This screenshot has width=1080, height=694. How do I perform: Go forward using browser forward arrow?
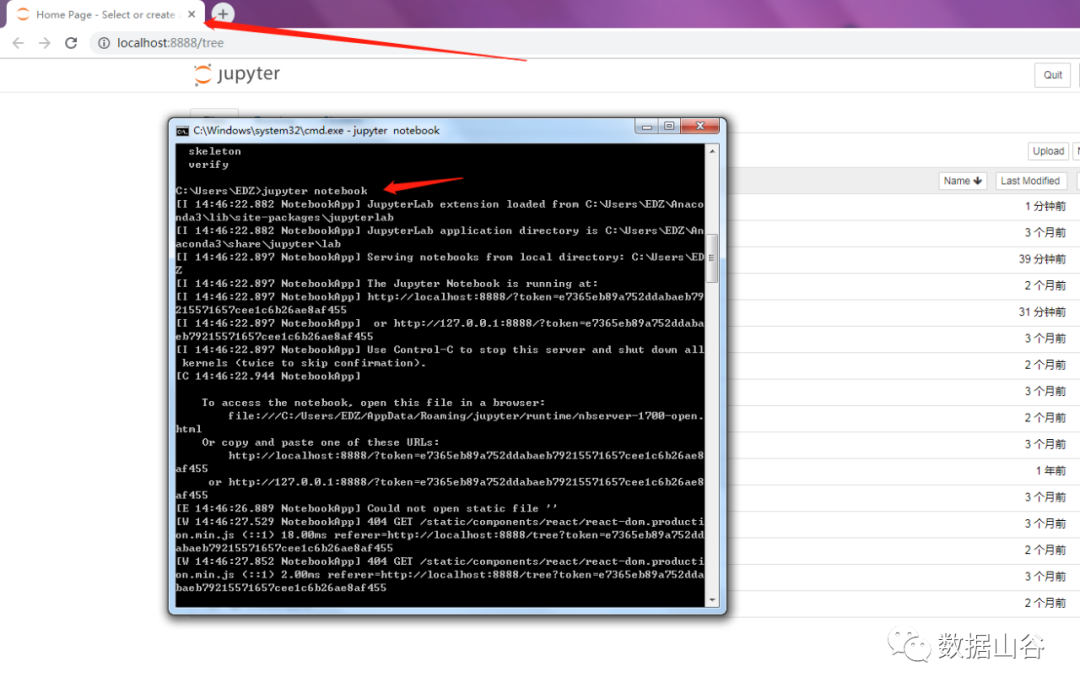tap(45, 43)
